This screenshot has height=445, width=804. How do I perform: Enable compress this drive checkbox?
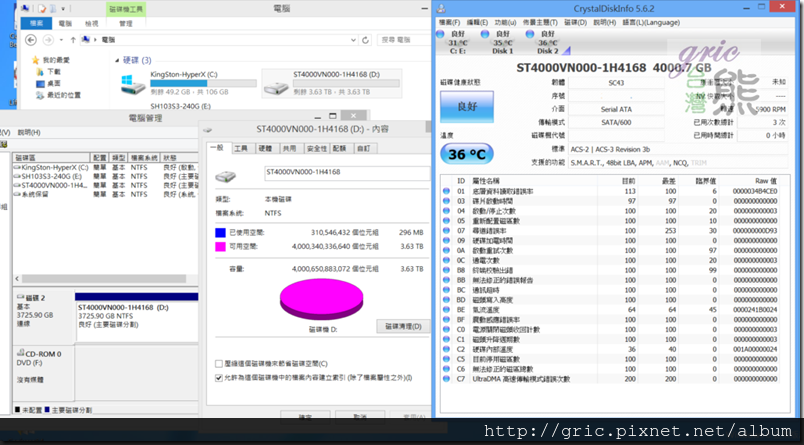[219, 363]
